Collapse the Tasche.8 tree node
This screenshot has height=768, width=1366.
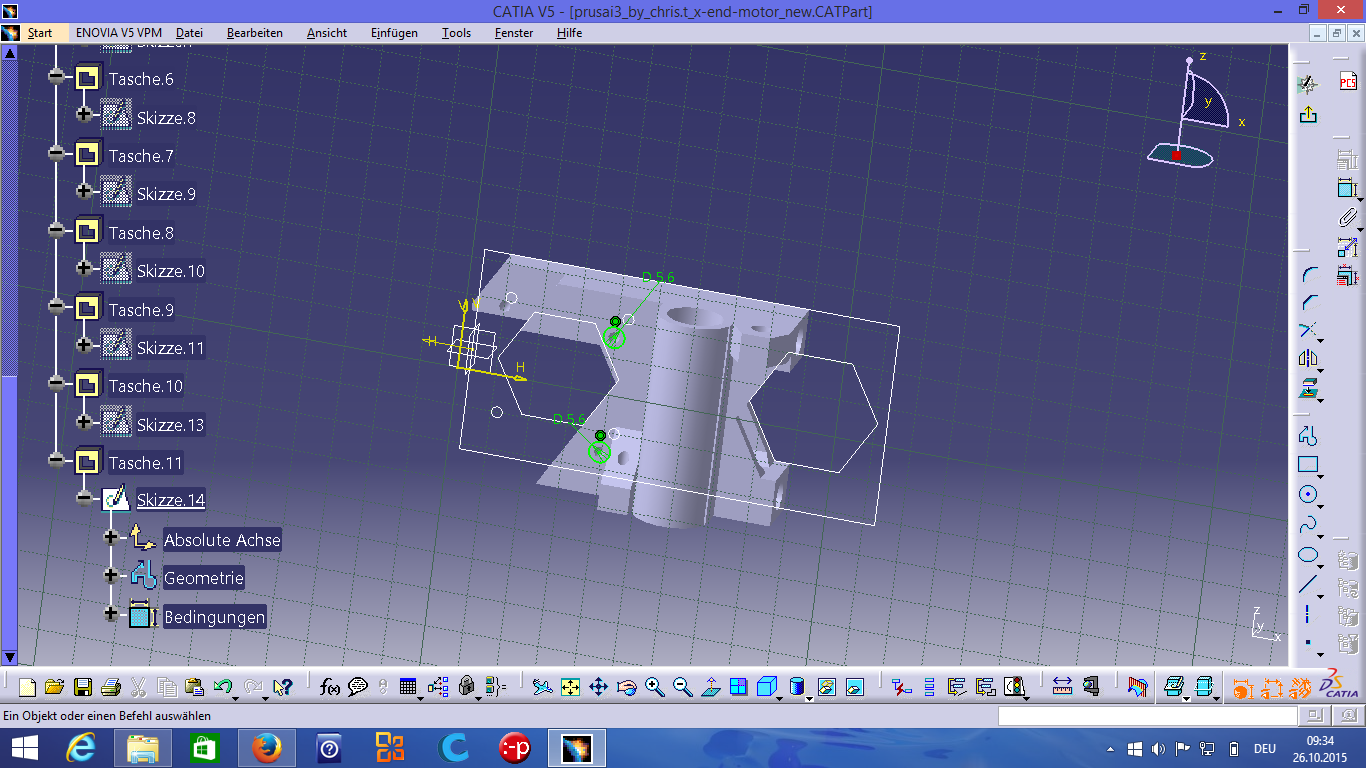tap(56, 232)
